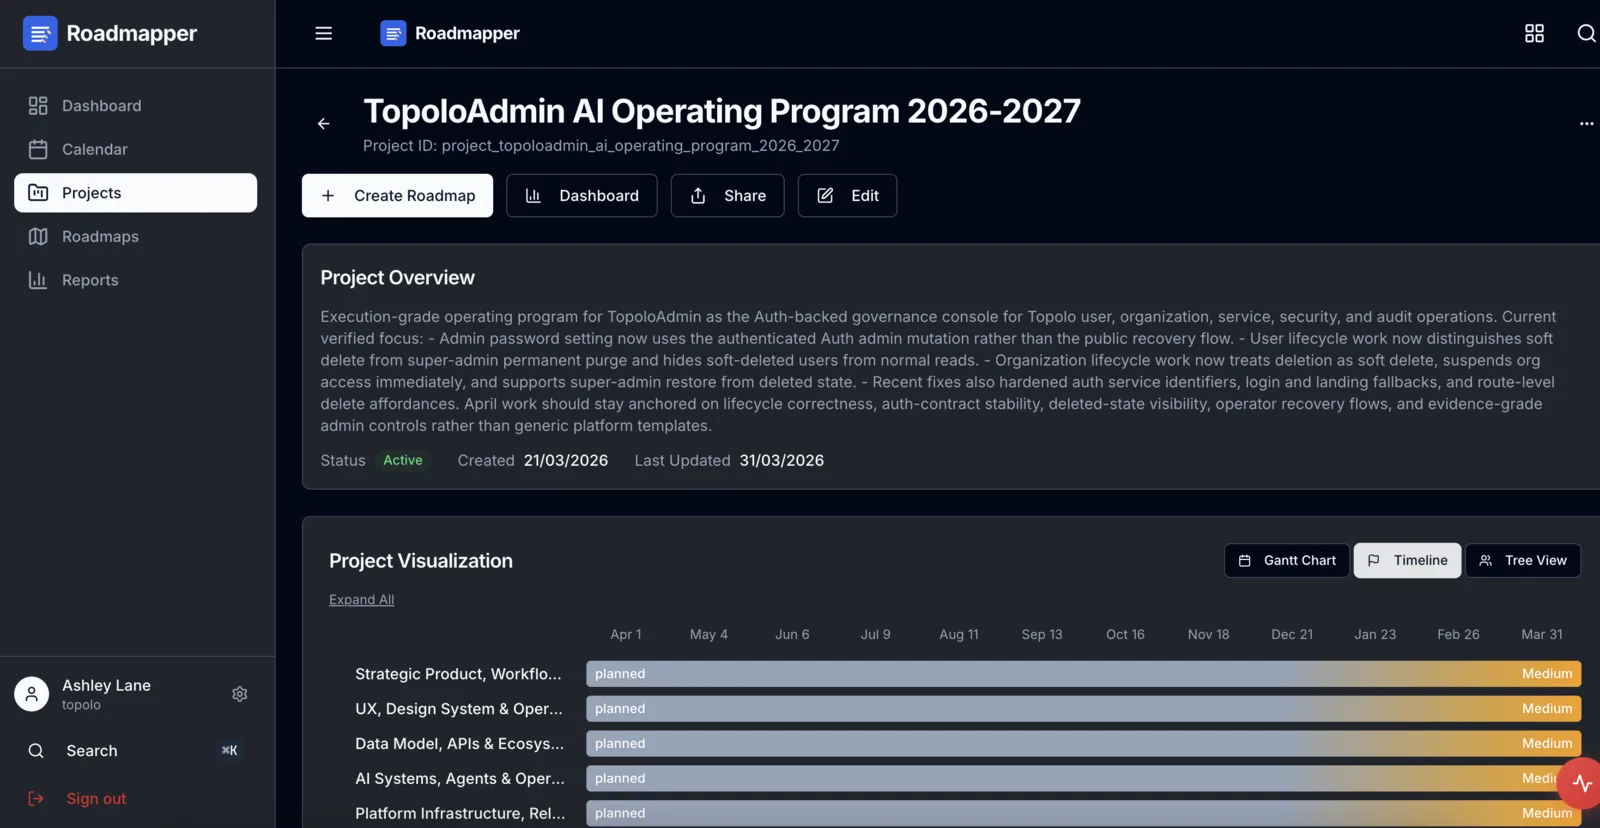Click the red activity pulse floating button
The width and height of the screenshot is (1600, 828).
(x=1581, y=783)
